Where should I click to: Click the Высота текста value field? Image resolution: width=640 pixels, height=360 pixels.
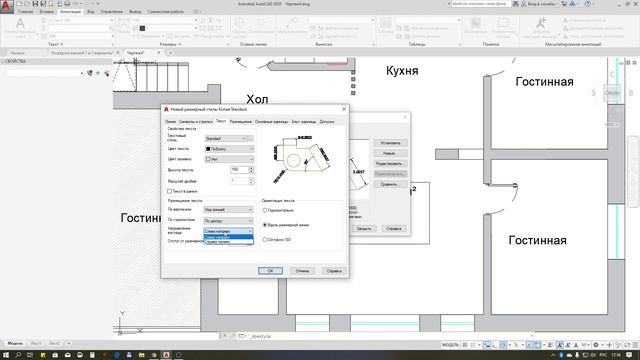coord(239,169)
